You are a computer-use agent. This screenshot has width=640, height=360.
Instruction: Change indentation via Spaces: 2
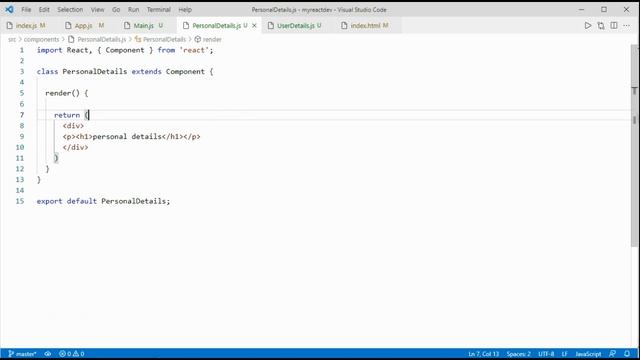coord(518,354)
